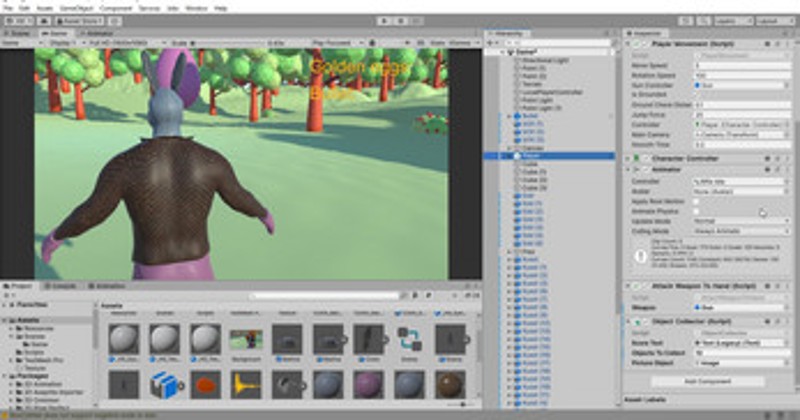Click the Step frame button in the top toolbar

pos(417,21)
